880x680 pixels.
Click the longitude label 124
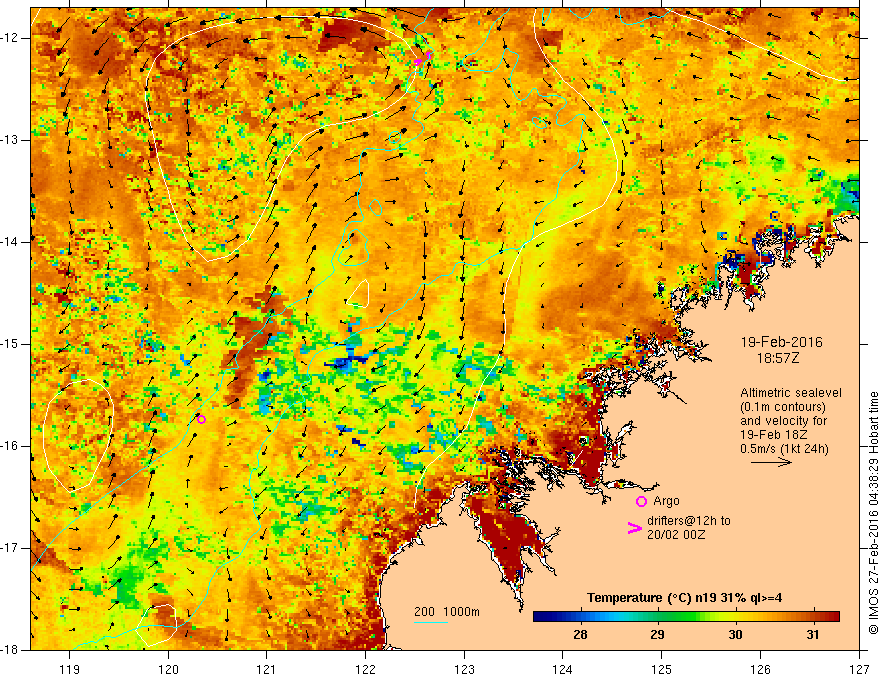point(563,669)
